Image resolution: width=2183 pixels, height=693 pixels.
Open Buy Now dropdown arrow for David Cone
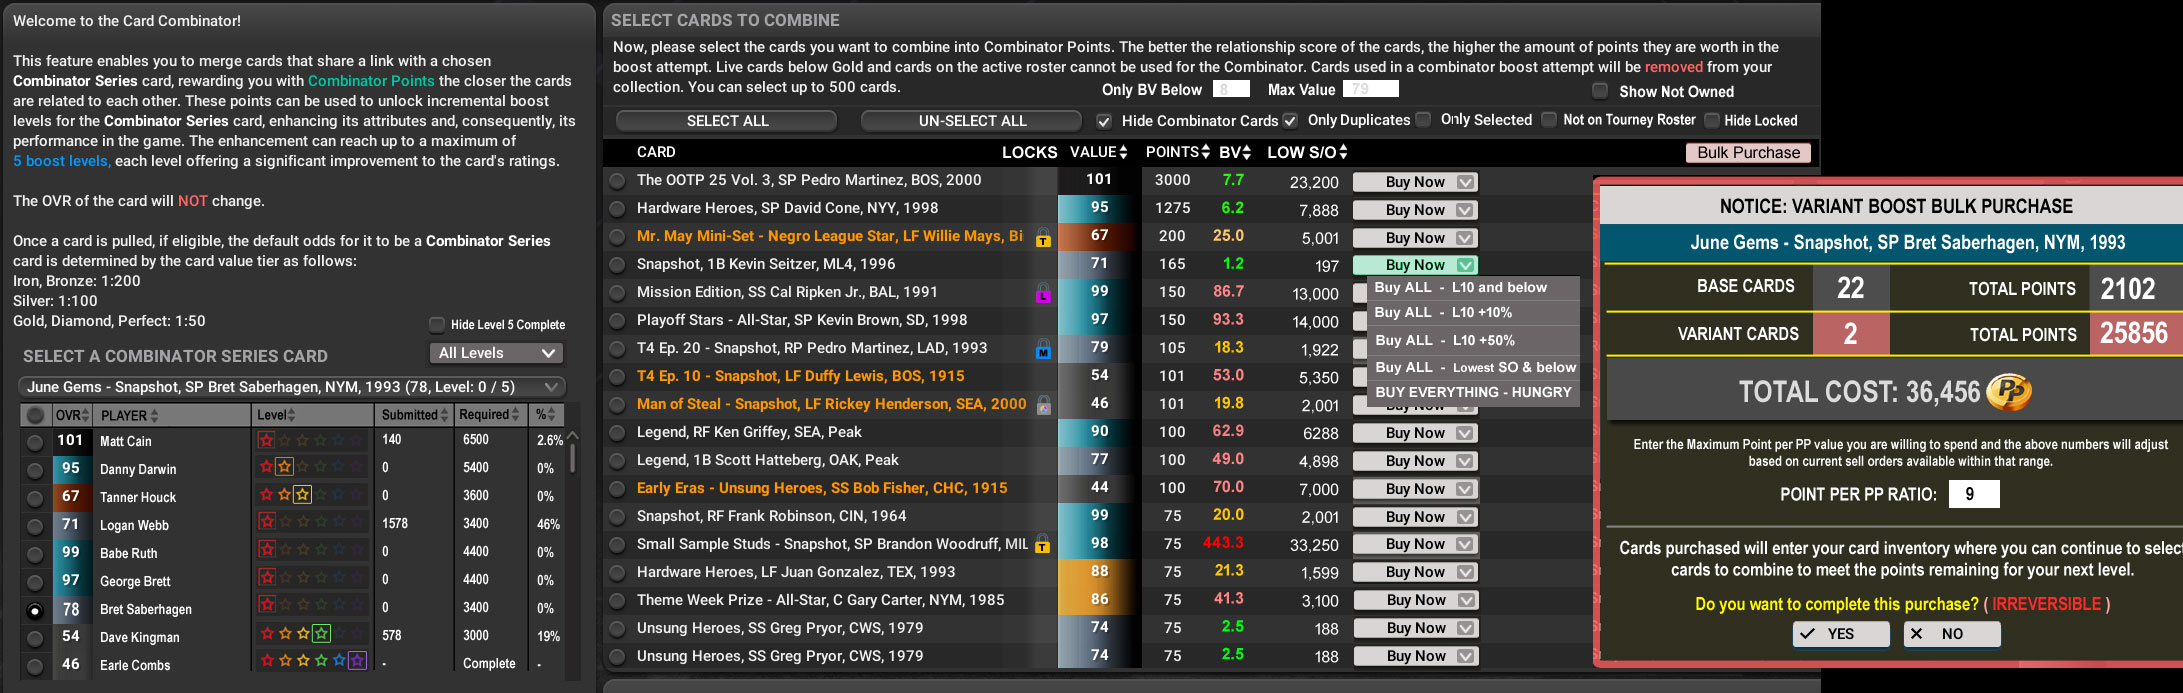[1465, 210]
